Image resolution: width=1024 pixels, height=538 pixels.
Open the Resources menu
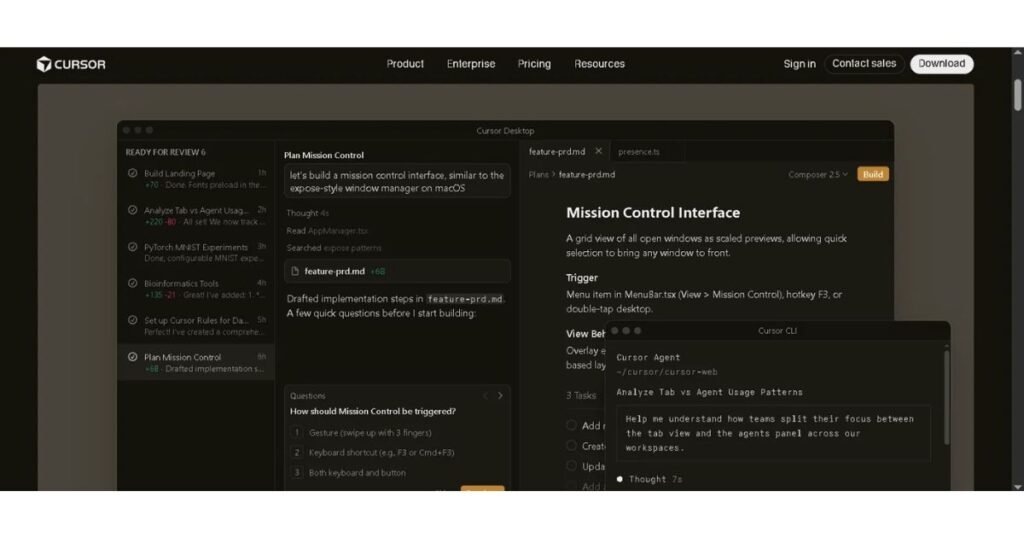600,64
